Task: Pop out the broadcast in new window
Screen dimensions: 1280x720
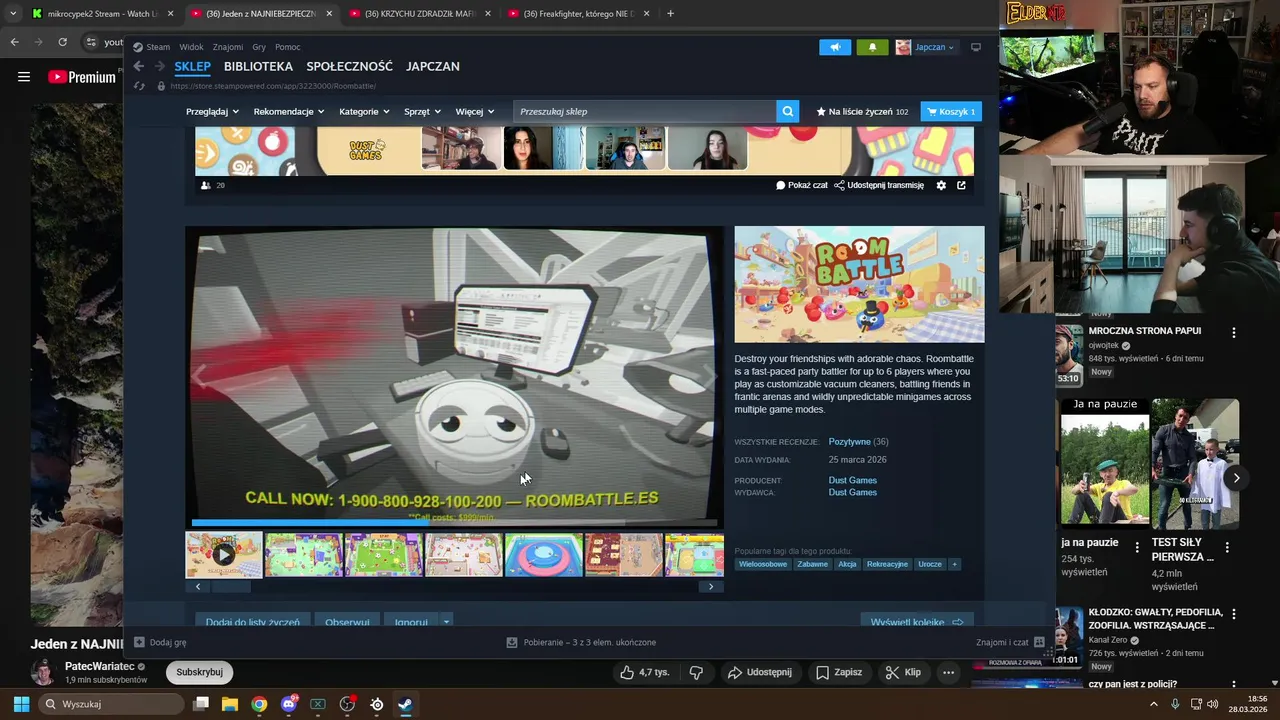Action: point(962,185)
